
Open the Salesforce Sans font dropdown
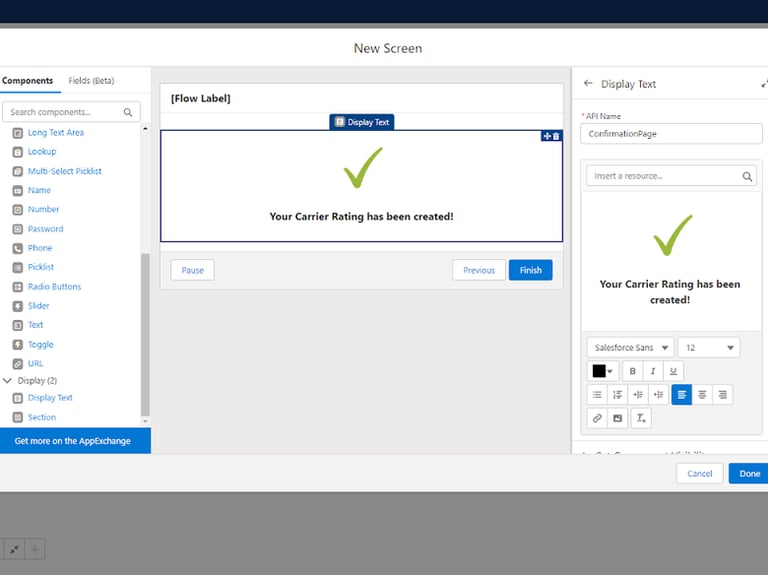pos(630,348)
